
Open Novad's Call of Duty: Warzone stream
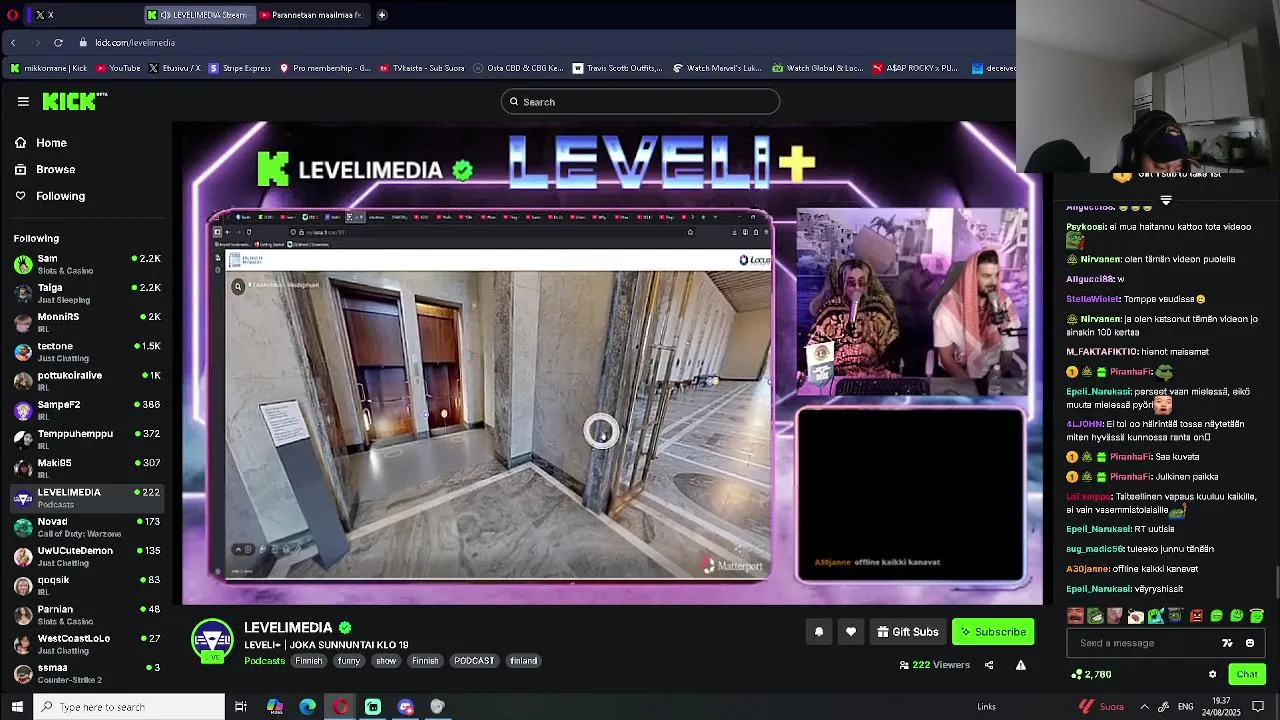pos(86,527)
